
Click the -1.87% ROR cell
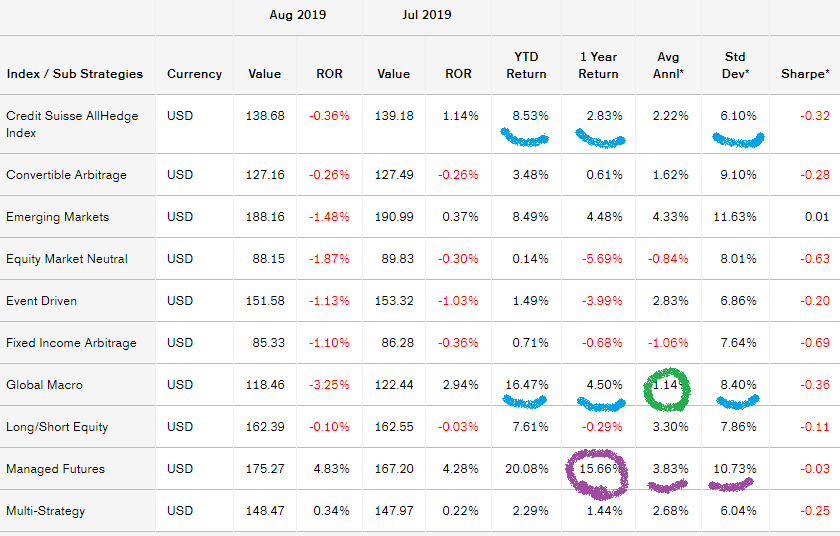(329, 259)
